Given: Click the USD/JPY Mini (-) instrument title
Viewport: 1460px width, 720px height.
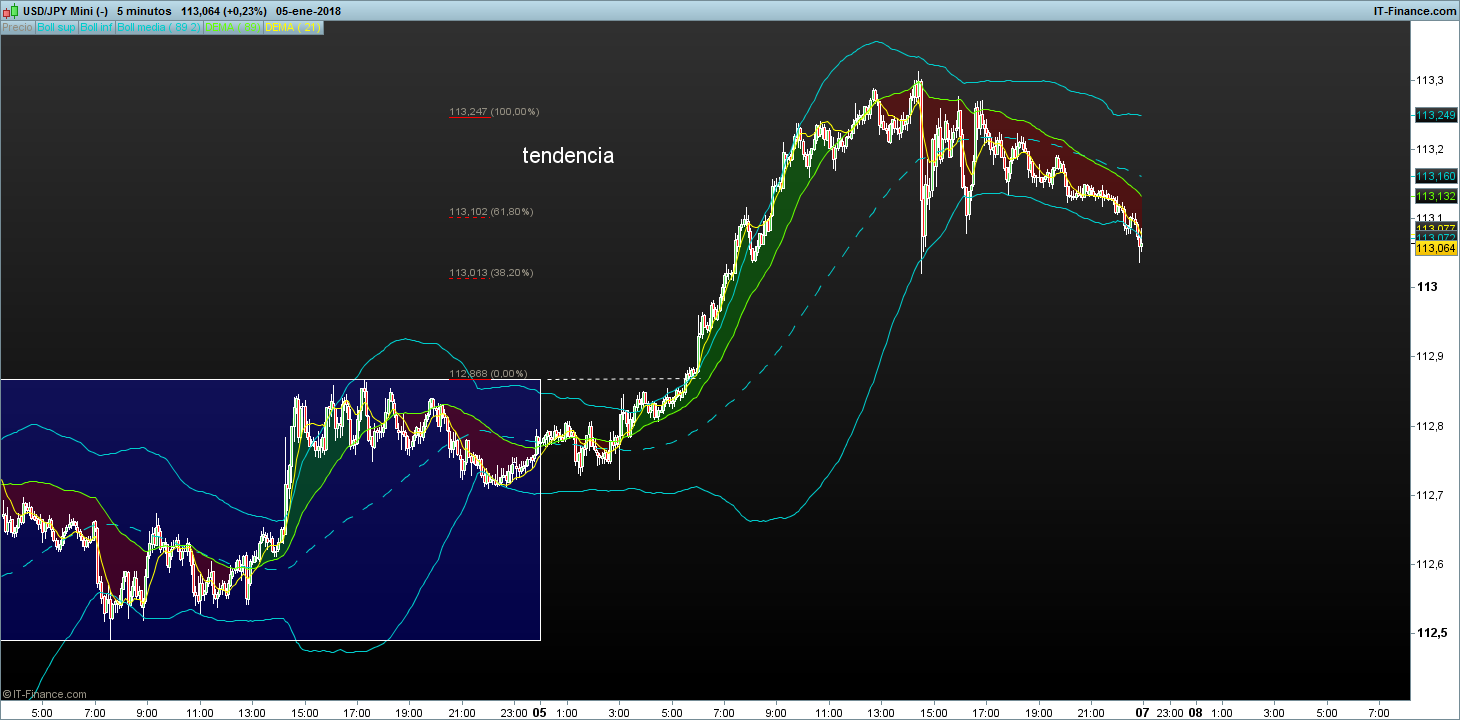Looking at the screenshot, I should point(64,10).
